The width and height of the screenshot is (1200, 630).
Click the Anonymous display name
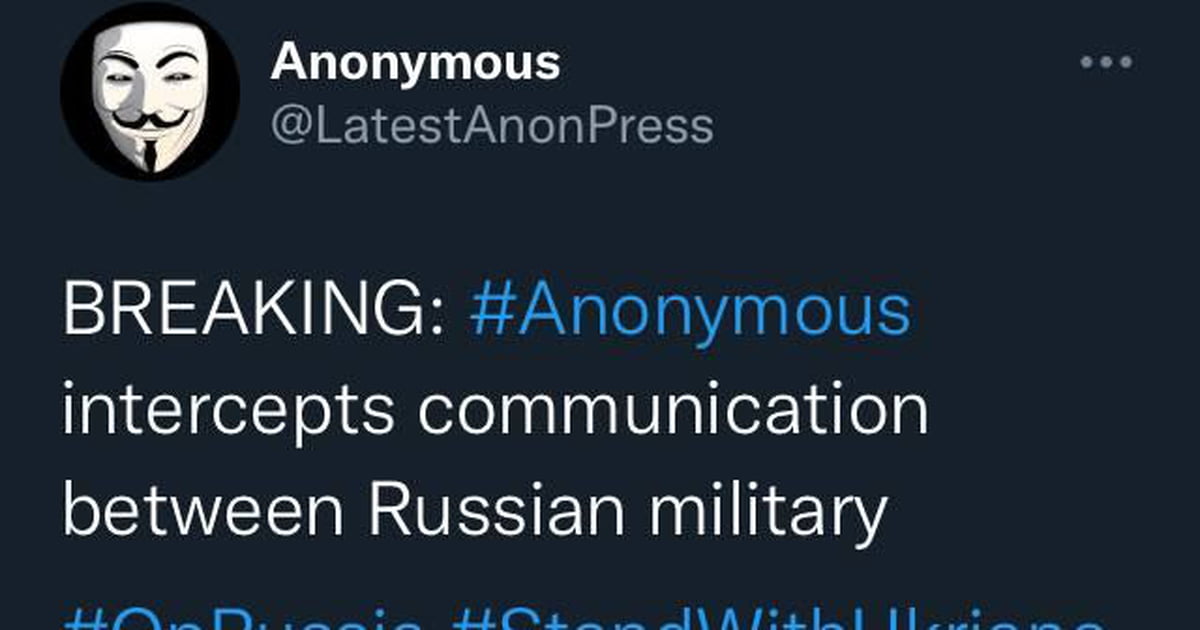coord(415,64)
